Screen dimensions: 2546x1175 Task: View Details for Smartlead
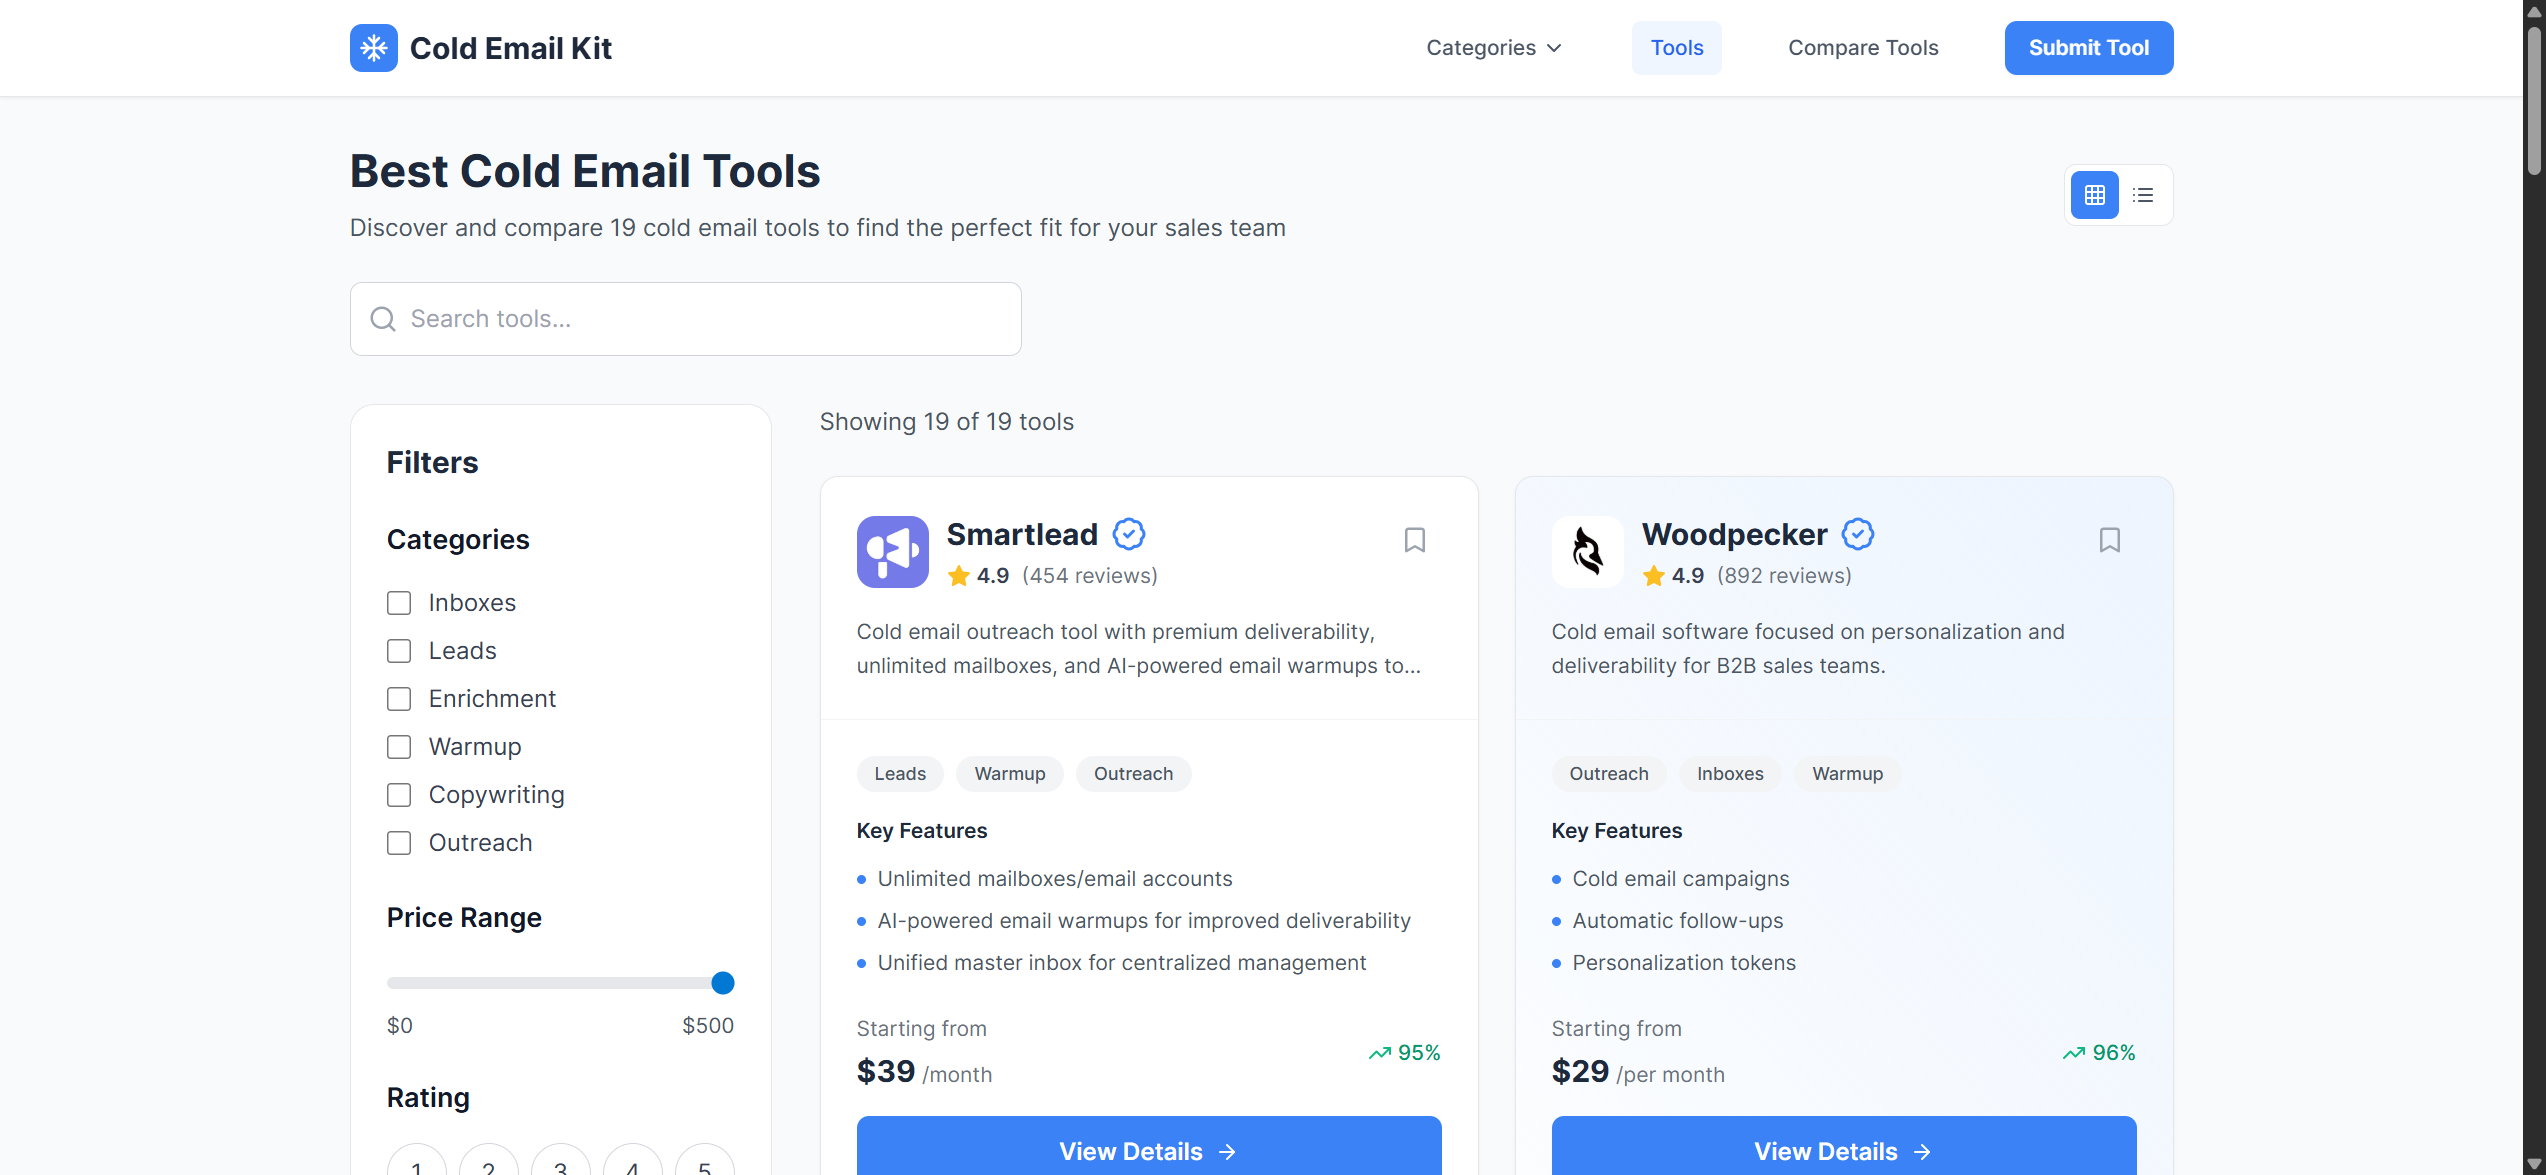click(1148, 1150)
